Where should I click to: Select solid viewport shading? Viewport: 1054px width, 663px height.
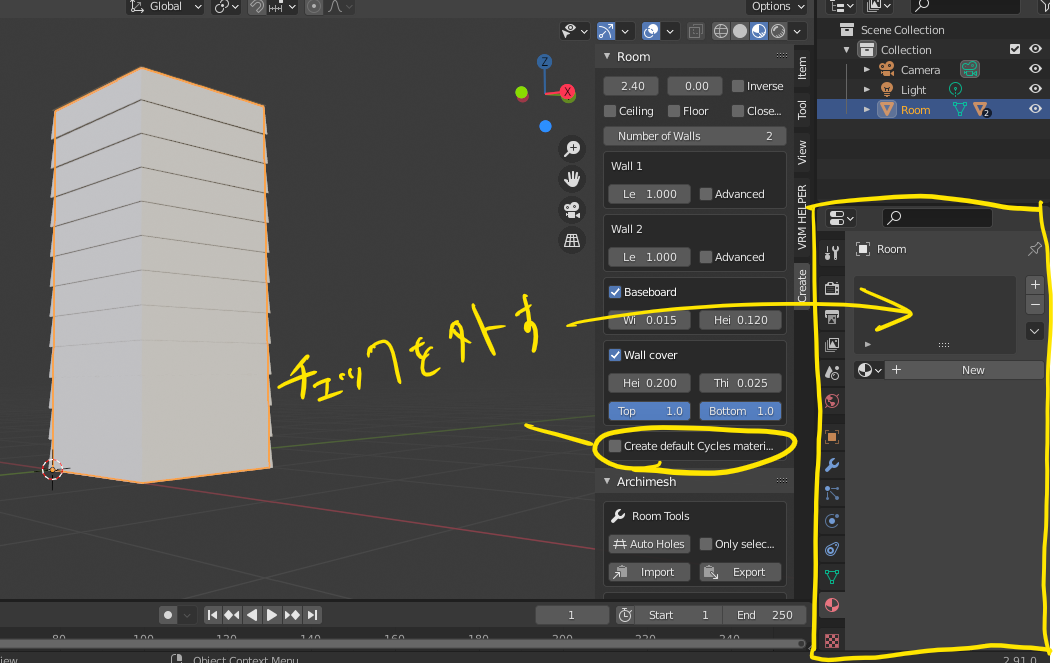click(x=739, y=31)
